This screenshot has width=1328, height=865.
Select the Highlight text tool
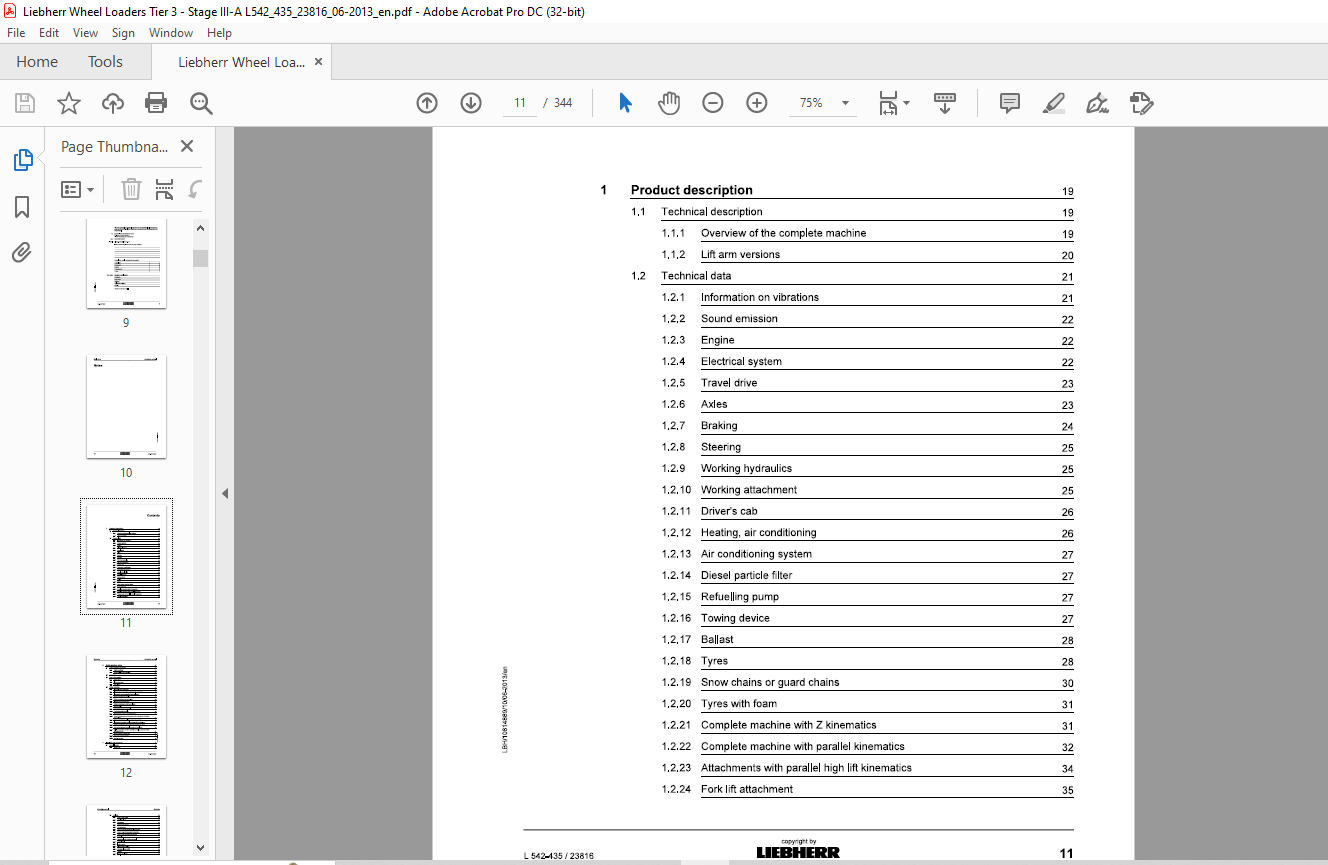click(x=1054, y=103)
